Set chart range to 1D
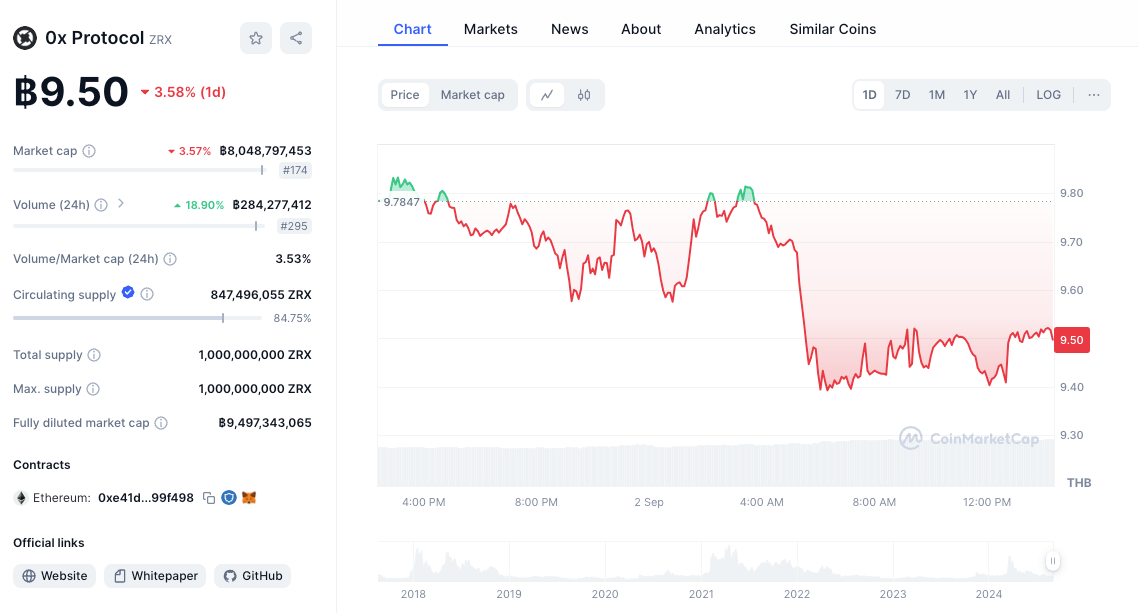Screen dimensions: 1138x613 coord(869,95)
